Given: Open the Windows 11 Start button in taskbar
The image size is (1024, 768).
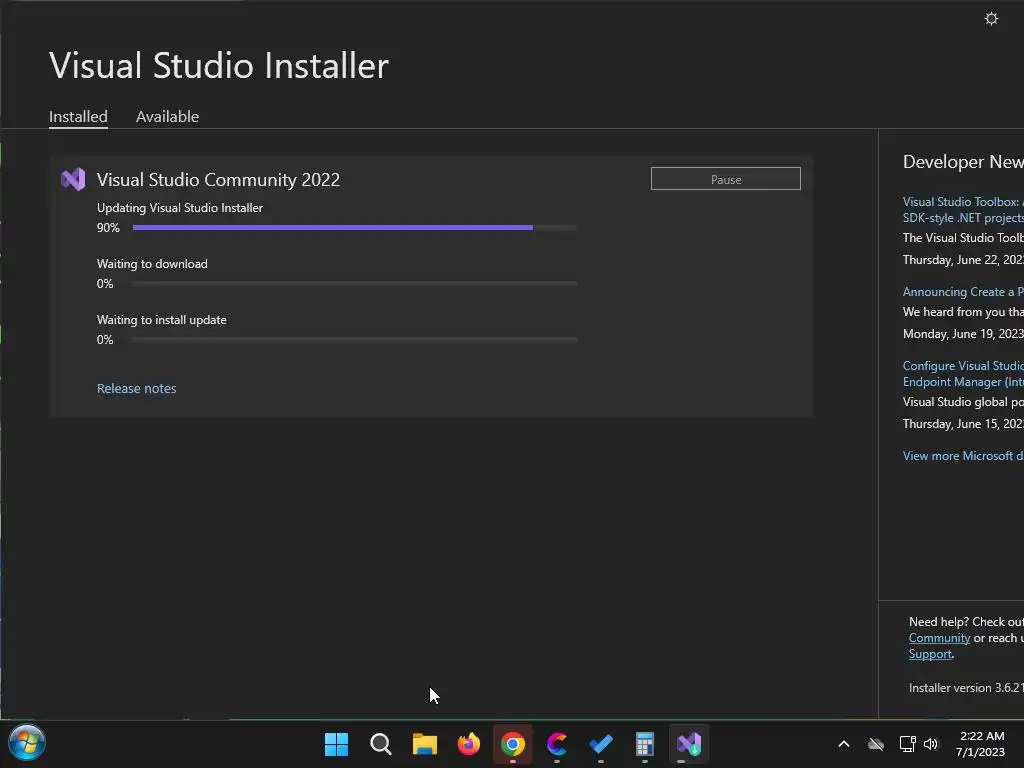Looking at the screenshot, I should click(x=336, y=744).
